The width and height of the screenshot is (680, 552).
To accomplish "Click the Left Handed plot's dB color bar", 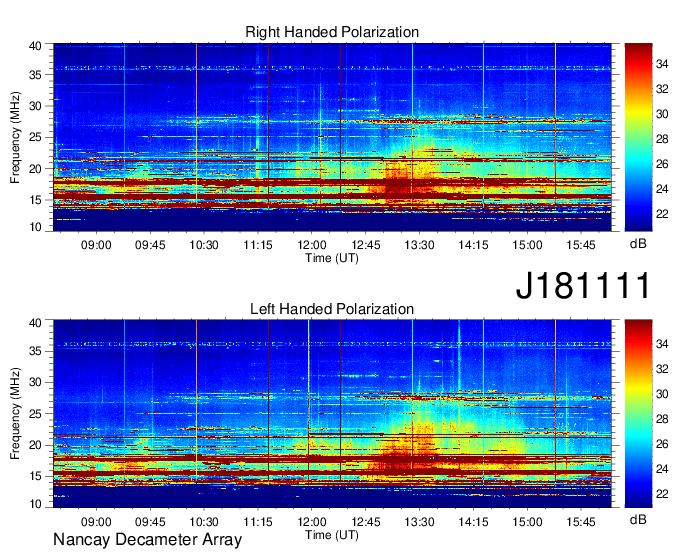I will tap(638, 414).
